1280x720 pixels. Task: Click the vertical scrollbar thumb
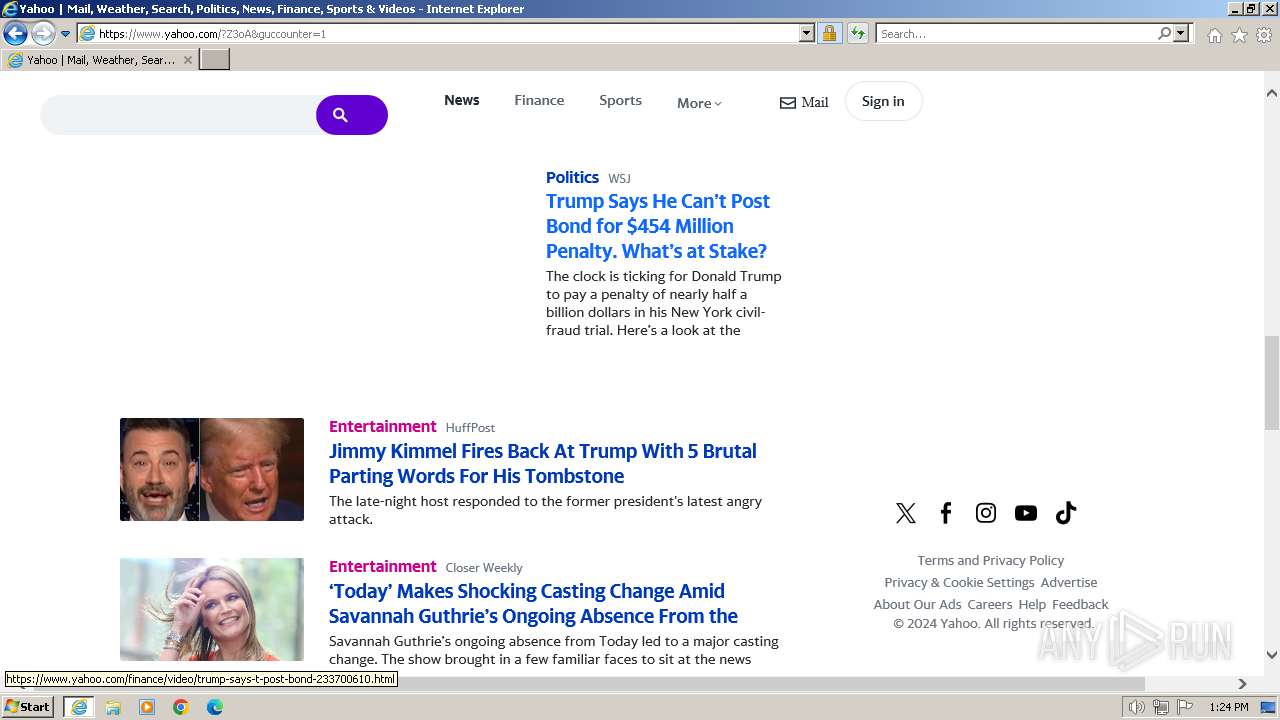[x=1272, y=383]
